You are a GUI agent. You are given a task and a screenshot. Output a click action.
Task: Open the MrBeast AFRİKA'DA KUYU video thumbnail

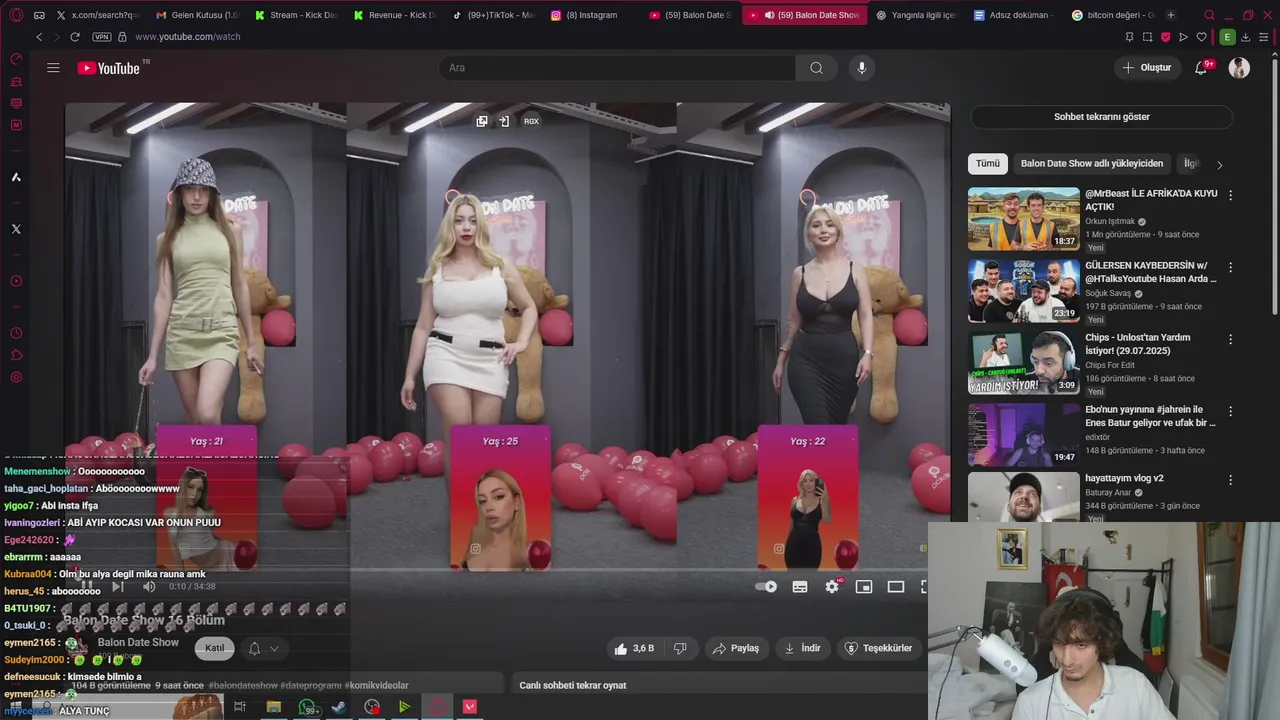(1024, 219)
